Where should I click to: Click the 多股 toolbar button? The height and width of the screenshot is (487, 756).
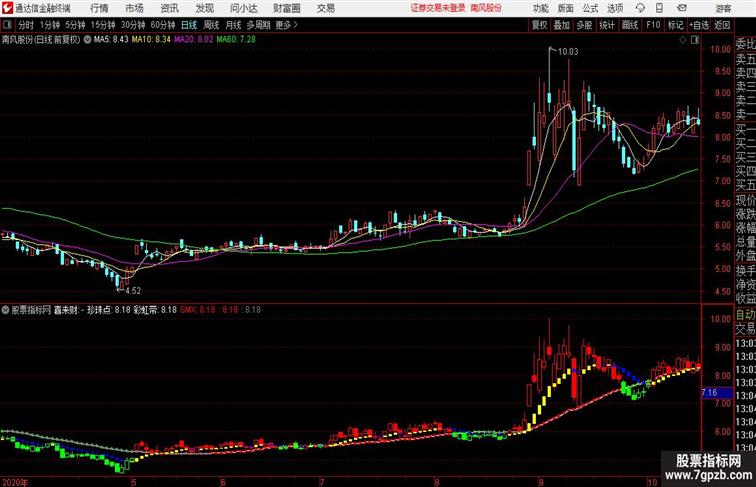click(584, 25)
